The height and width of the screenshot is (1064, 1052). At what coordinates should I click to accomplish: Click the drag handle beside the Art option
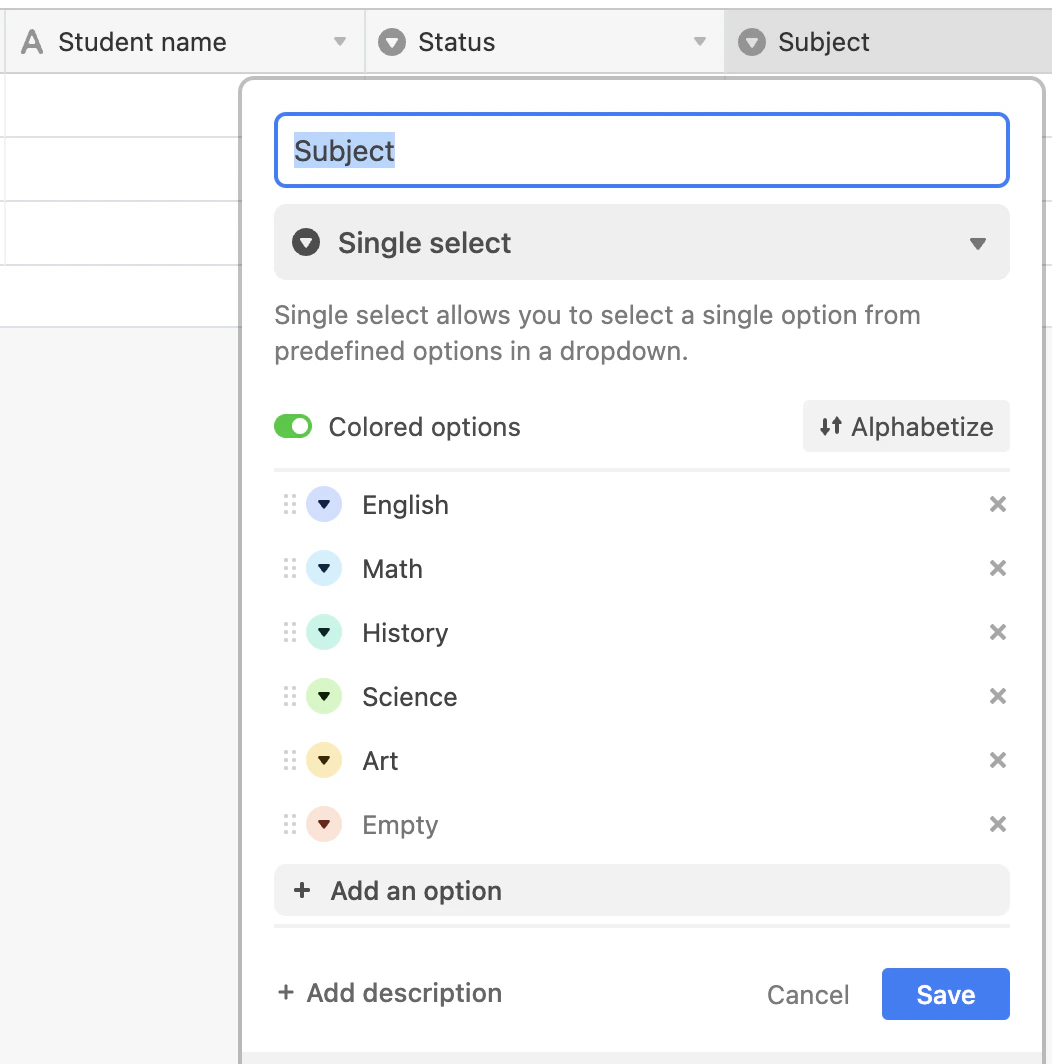289,760
